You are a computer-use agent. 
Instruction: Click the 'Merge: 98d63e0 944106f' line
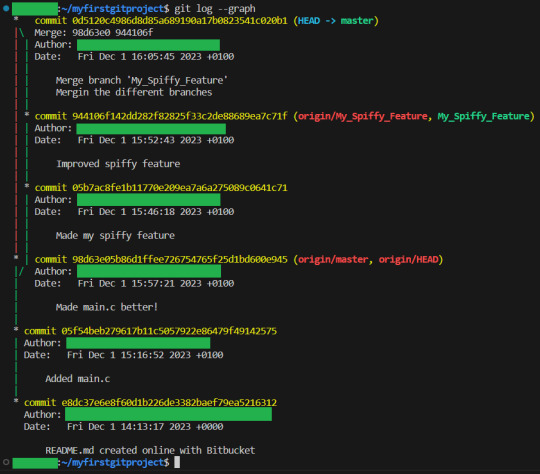coord(94,33)
